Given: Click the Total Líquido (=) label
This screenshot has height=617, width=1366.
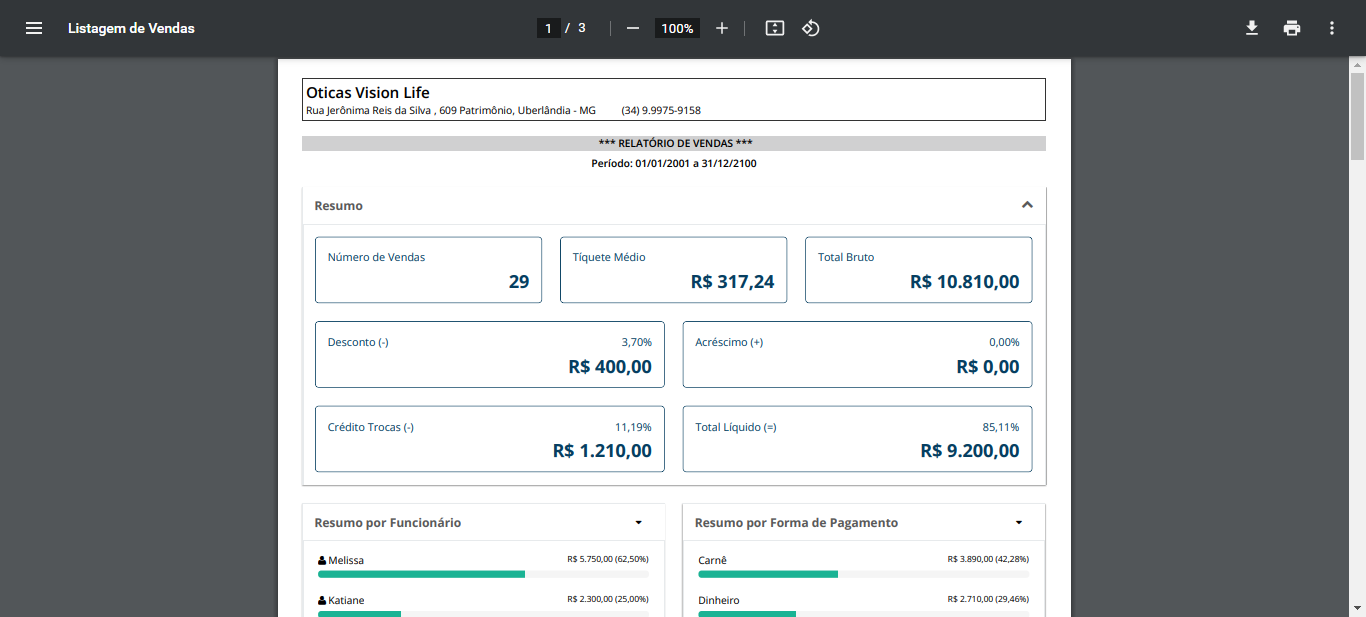Looking at the screenshot, I should point(736,427).
